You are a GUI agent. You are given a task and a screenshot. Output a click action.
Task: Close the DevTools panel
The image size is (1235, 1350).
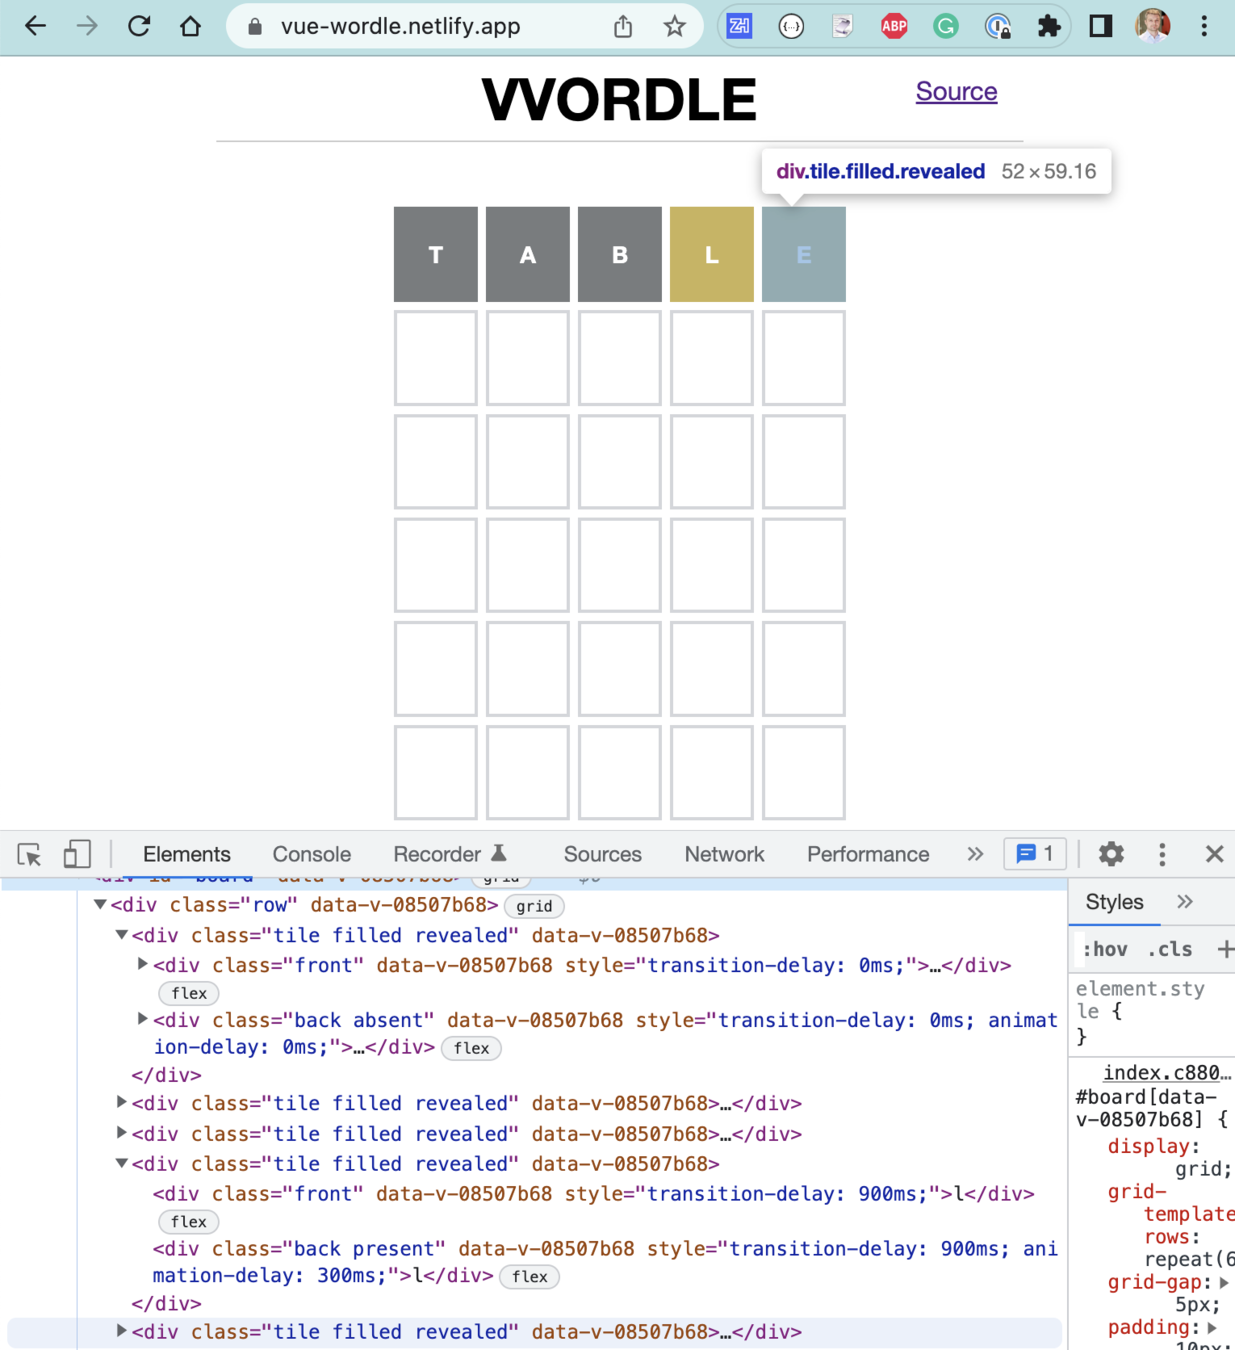[1214, 854]
